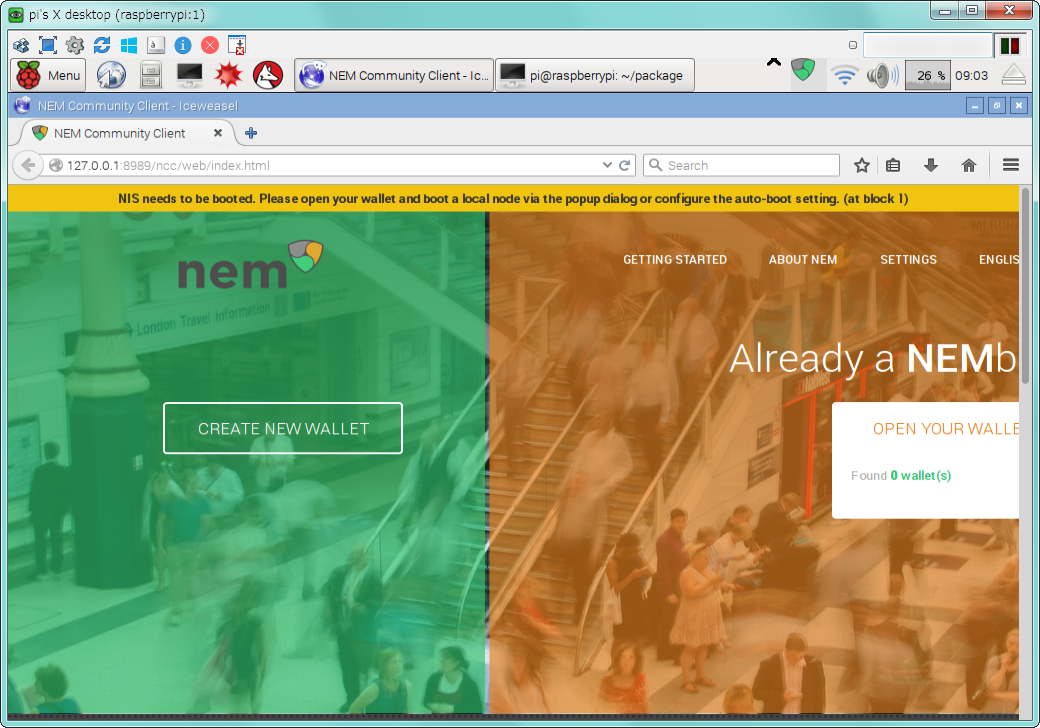Click the VNC toolbar text field
The image size is (1040, 728).
[x=927, y=45]
